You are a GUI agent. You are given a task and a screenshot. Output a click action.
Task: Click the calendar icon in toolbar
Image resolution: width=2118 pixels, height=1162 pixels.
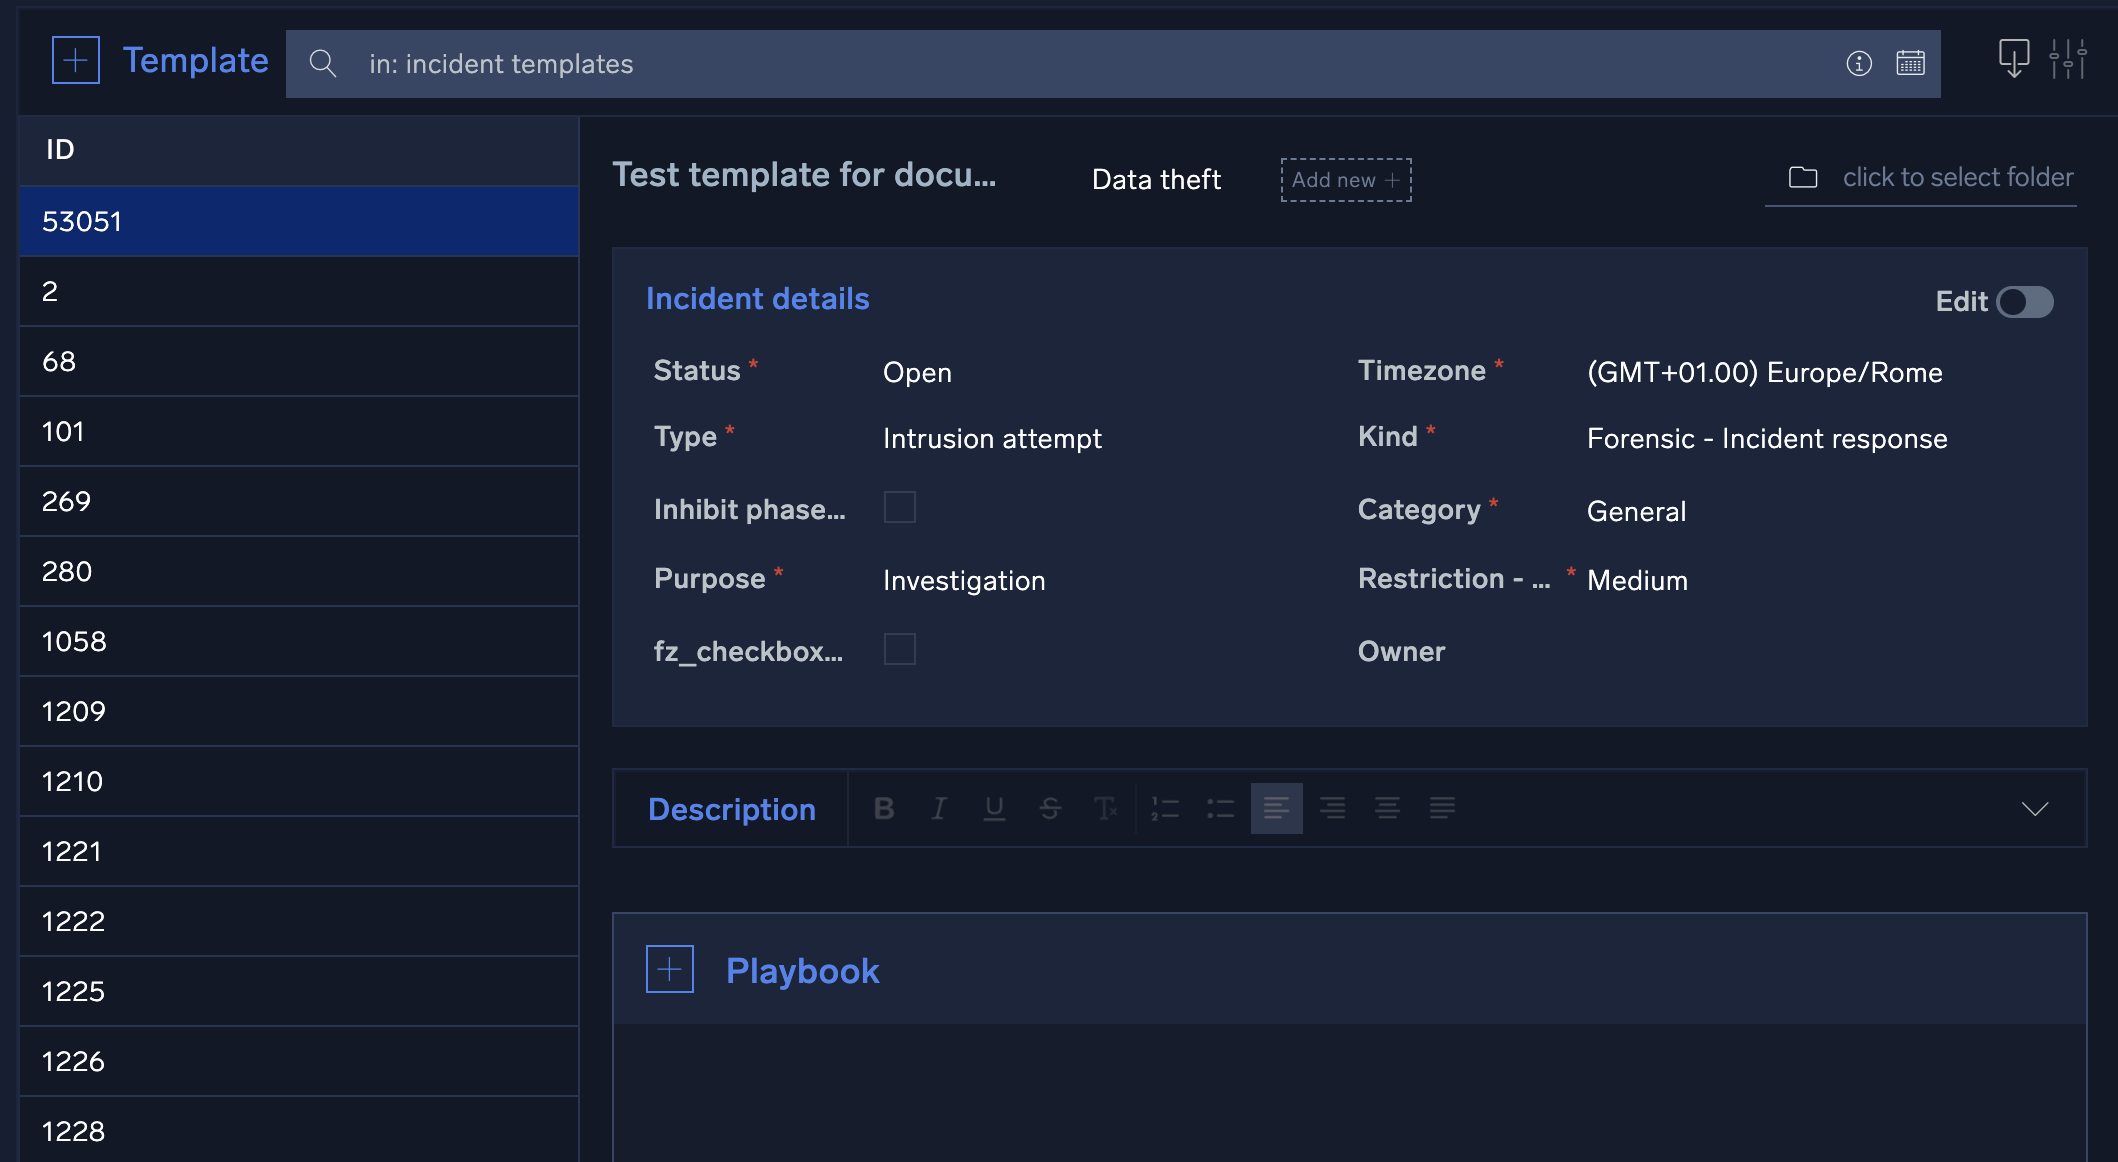point(1909,62)
